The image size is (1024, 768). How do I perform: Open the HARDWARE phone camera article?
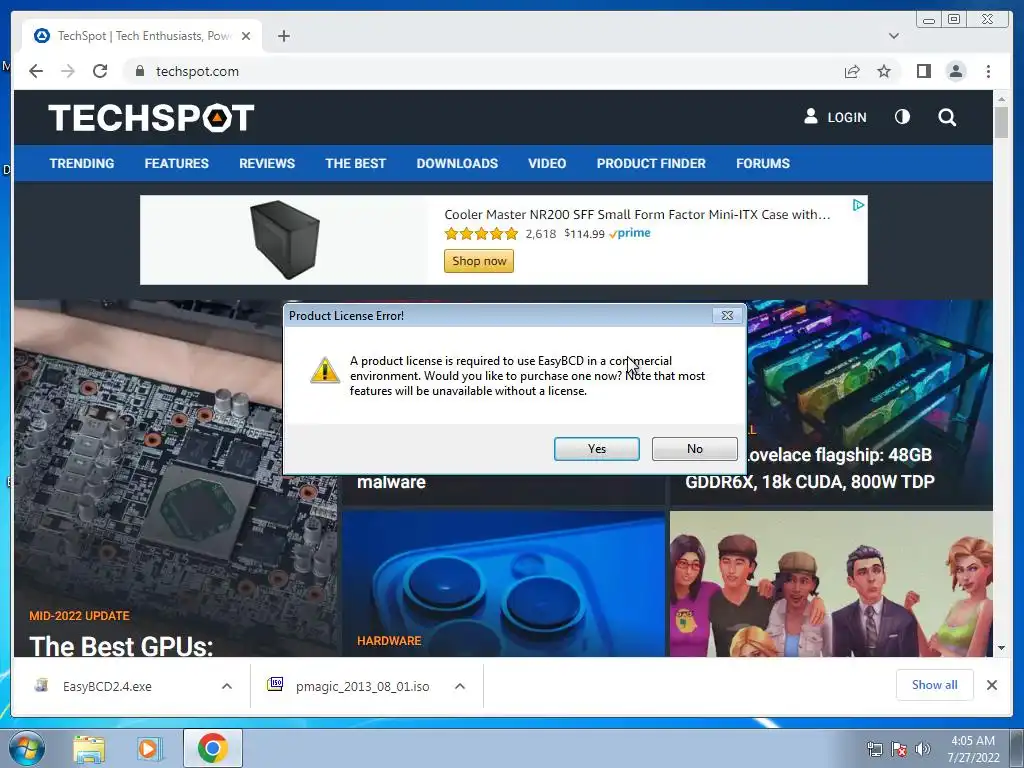(503, 584)
